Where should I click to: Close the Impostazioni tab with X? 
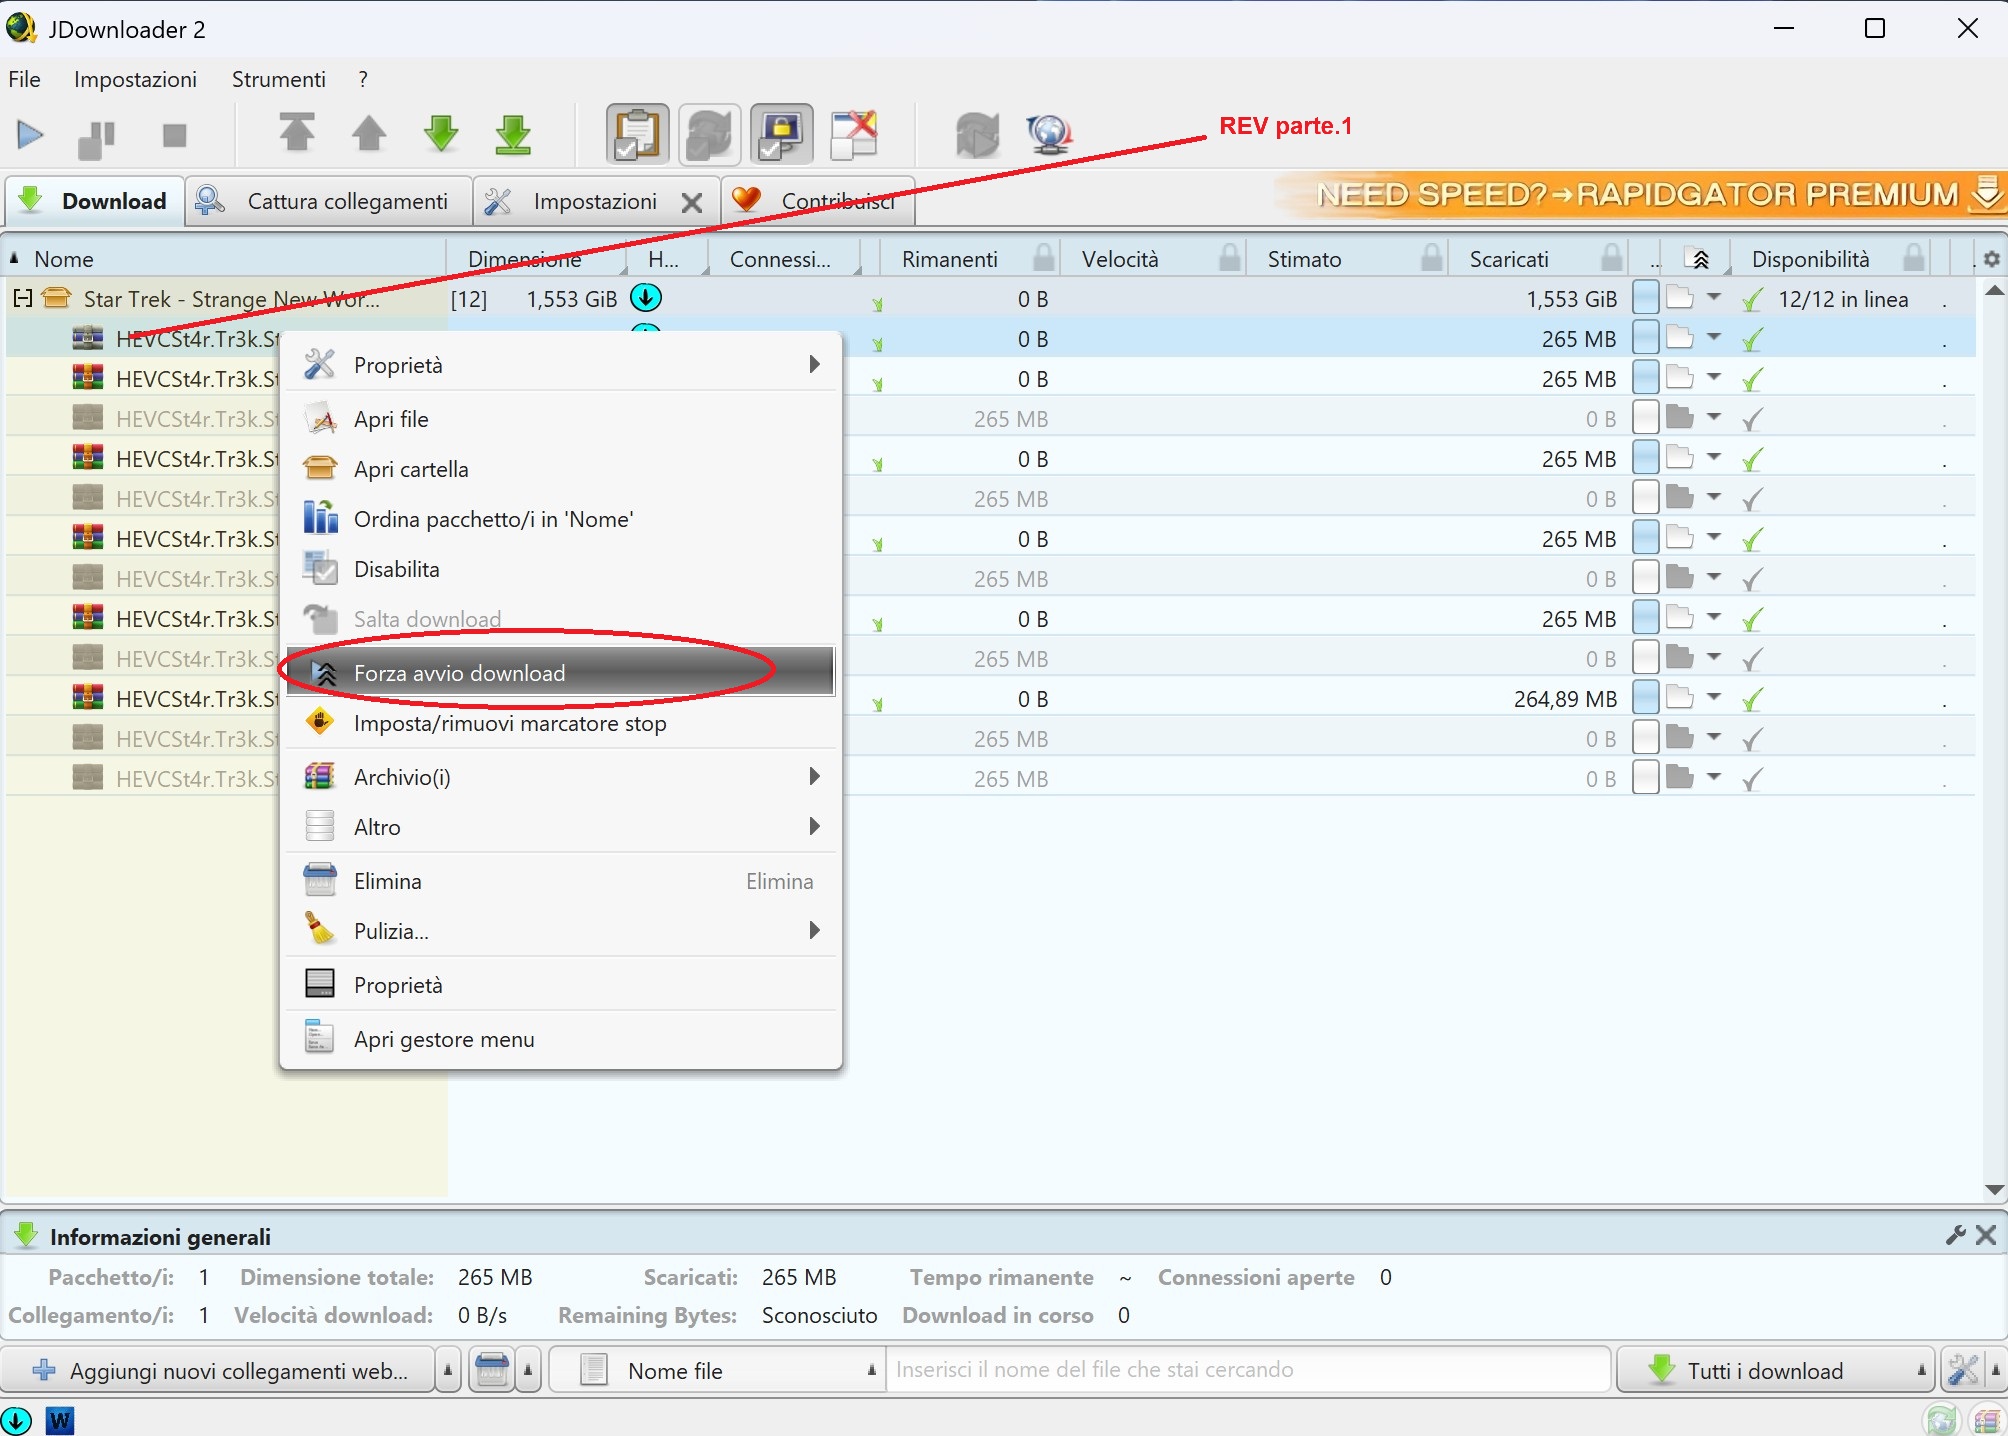(691, 203)
